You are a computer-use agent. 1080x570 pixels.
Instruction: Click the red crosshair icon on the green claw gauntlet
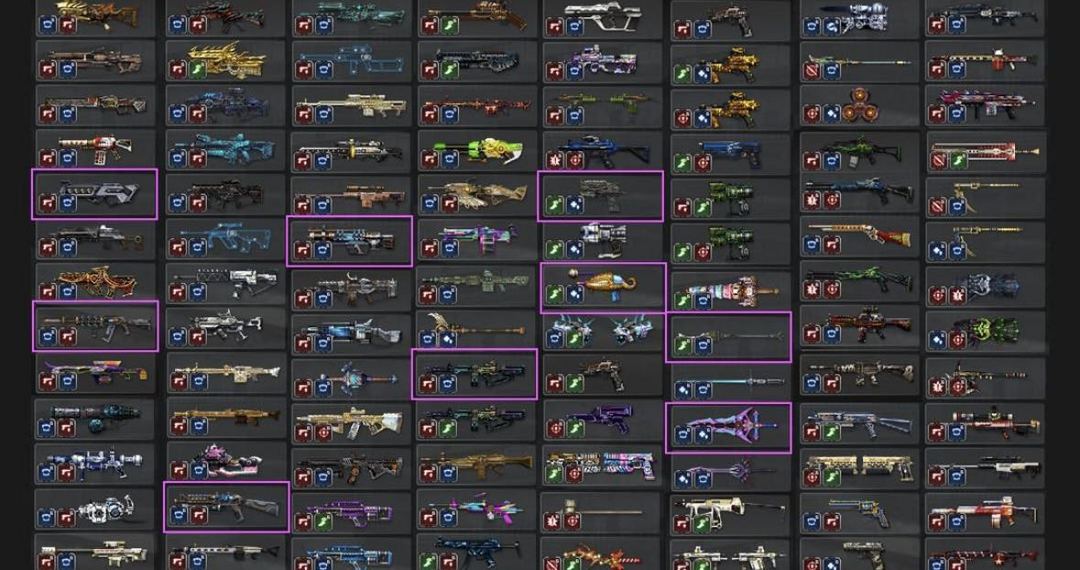tap(957, 339)
